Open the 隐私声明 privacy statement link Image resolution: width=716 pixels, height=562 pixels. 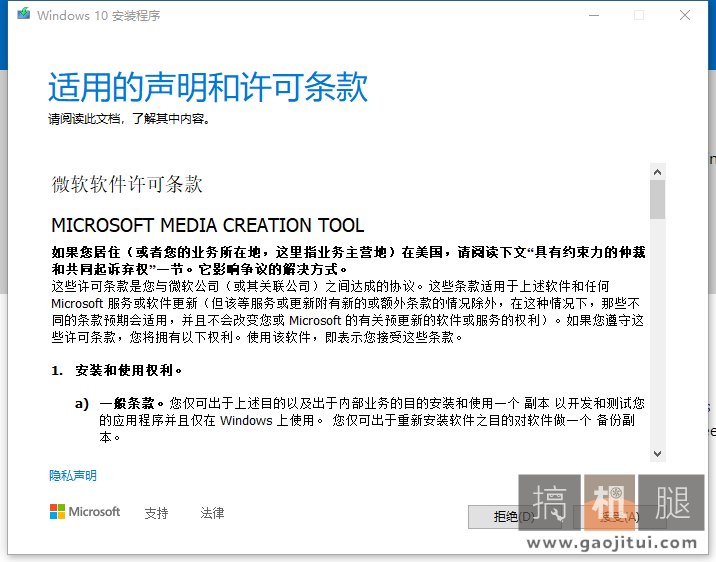(73, 476)
